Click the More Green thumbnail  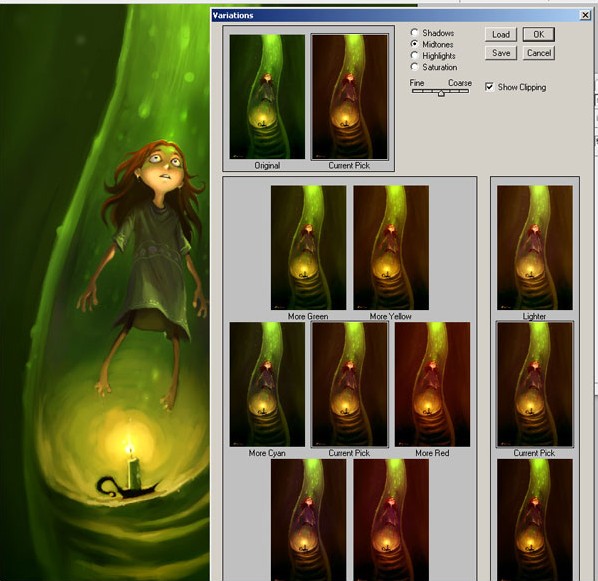(308, 248)
